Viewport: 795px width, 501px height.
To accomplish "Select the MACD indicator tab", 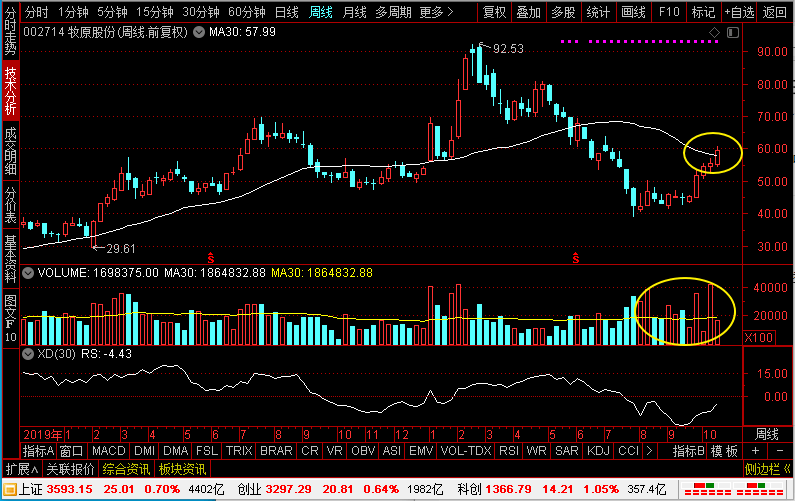I will click(109, 451).
